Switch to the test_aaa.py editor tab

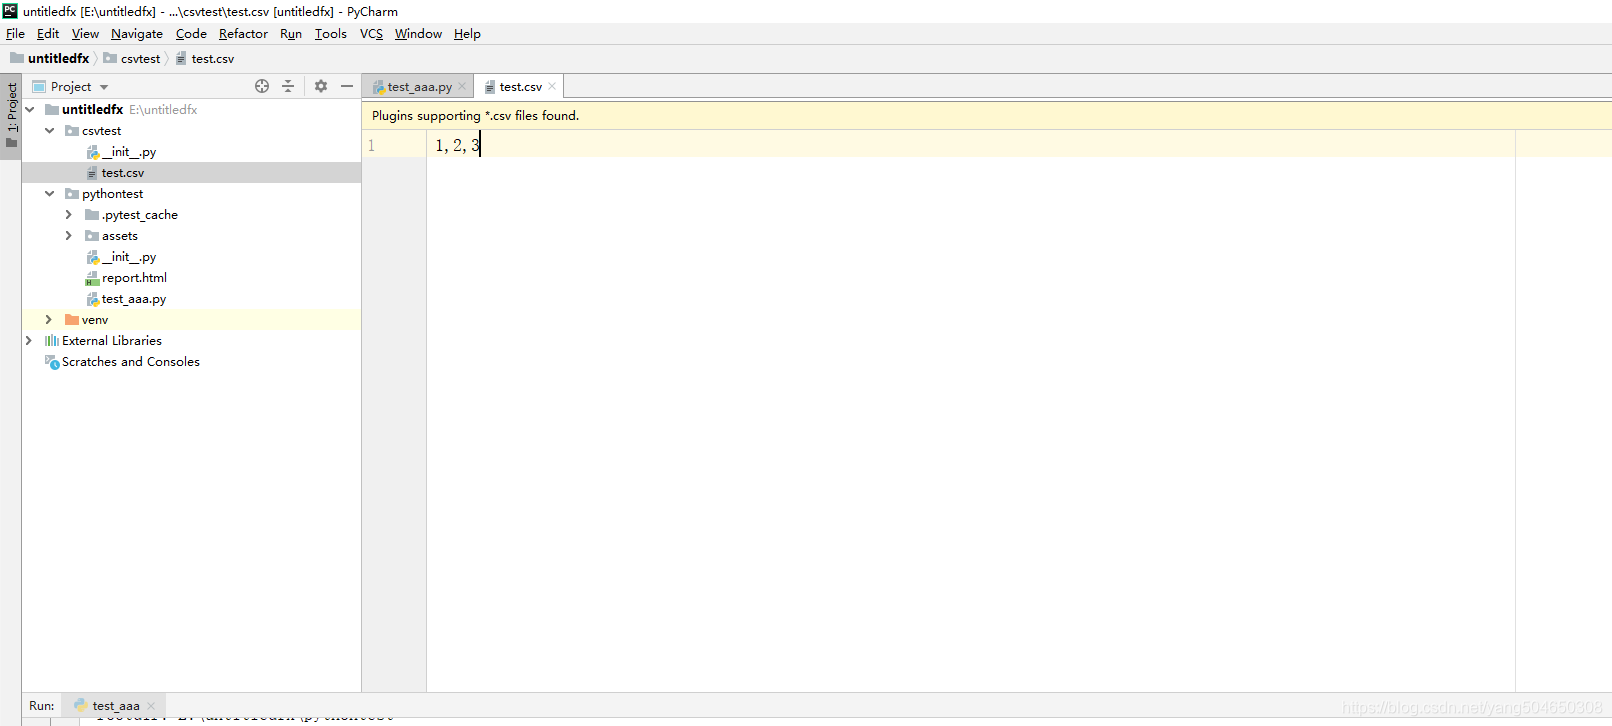(x=418, y=87)
